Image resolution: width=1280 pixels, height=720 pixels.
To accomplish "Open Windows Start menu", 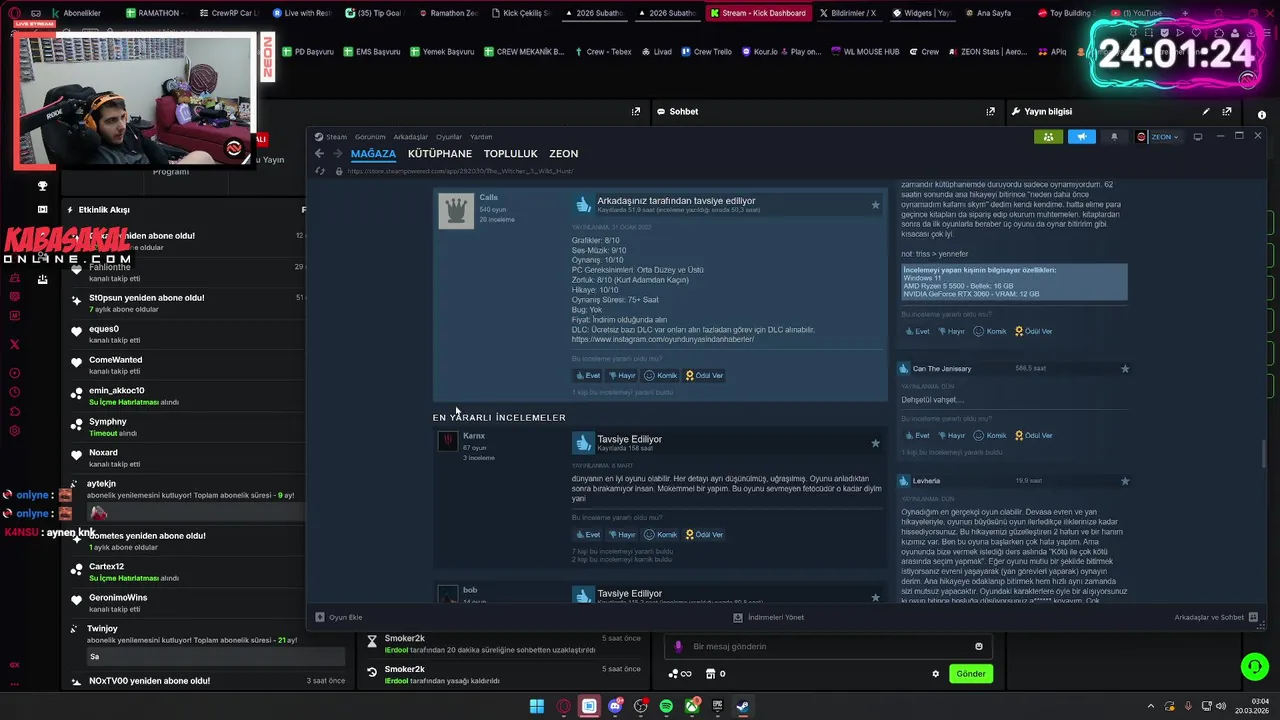I will click(537, 706).
